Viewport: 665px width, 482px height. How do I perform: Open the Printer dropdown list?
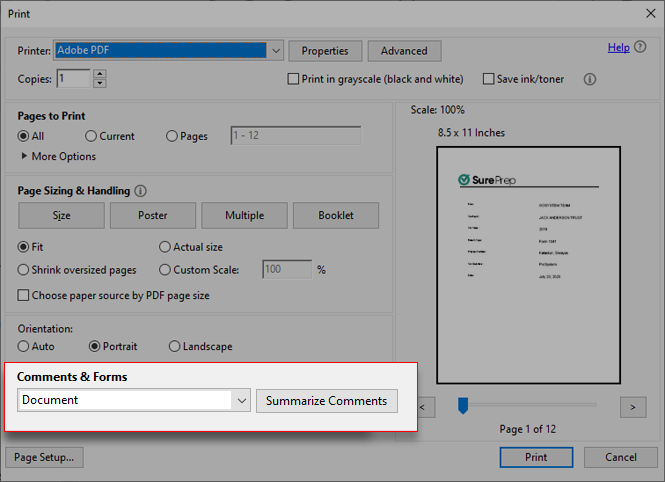click(x=275, y=50)
